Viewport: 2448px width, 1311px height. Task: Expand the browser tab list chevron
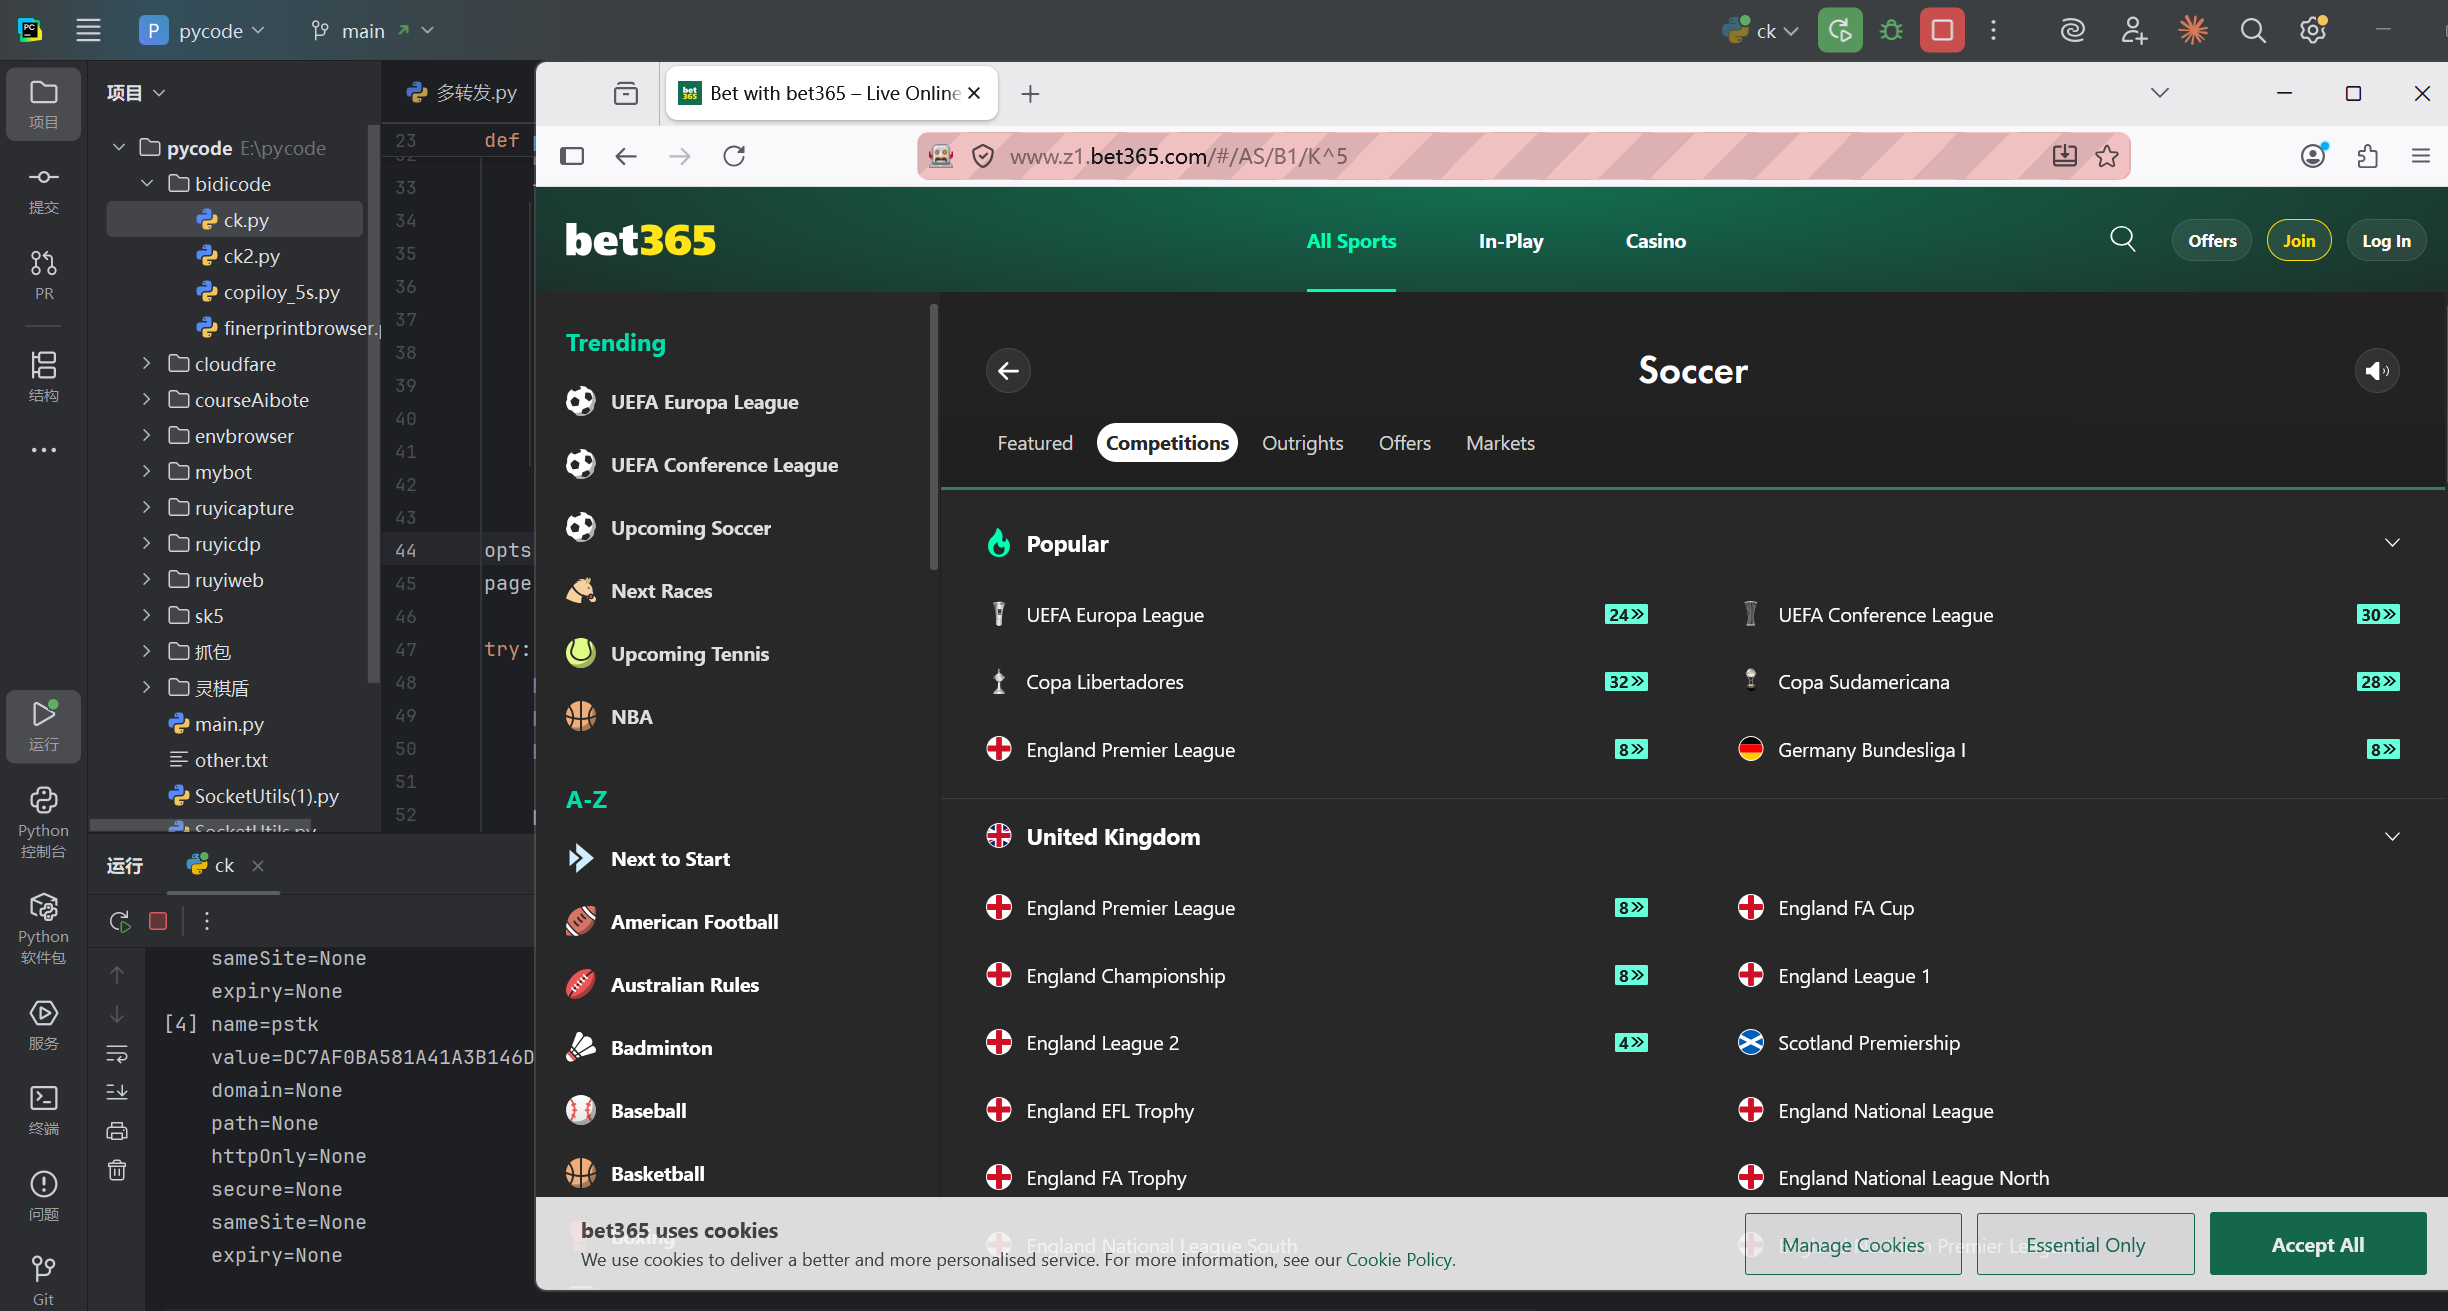pyautogui.click(x=2159, y=93)
